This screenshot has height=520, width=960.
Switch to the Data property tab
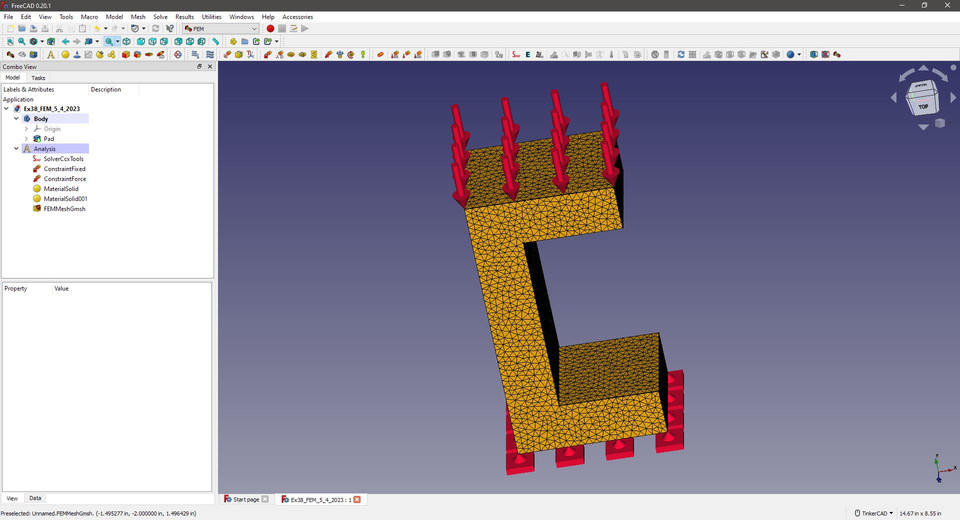pos(35,498)
